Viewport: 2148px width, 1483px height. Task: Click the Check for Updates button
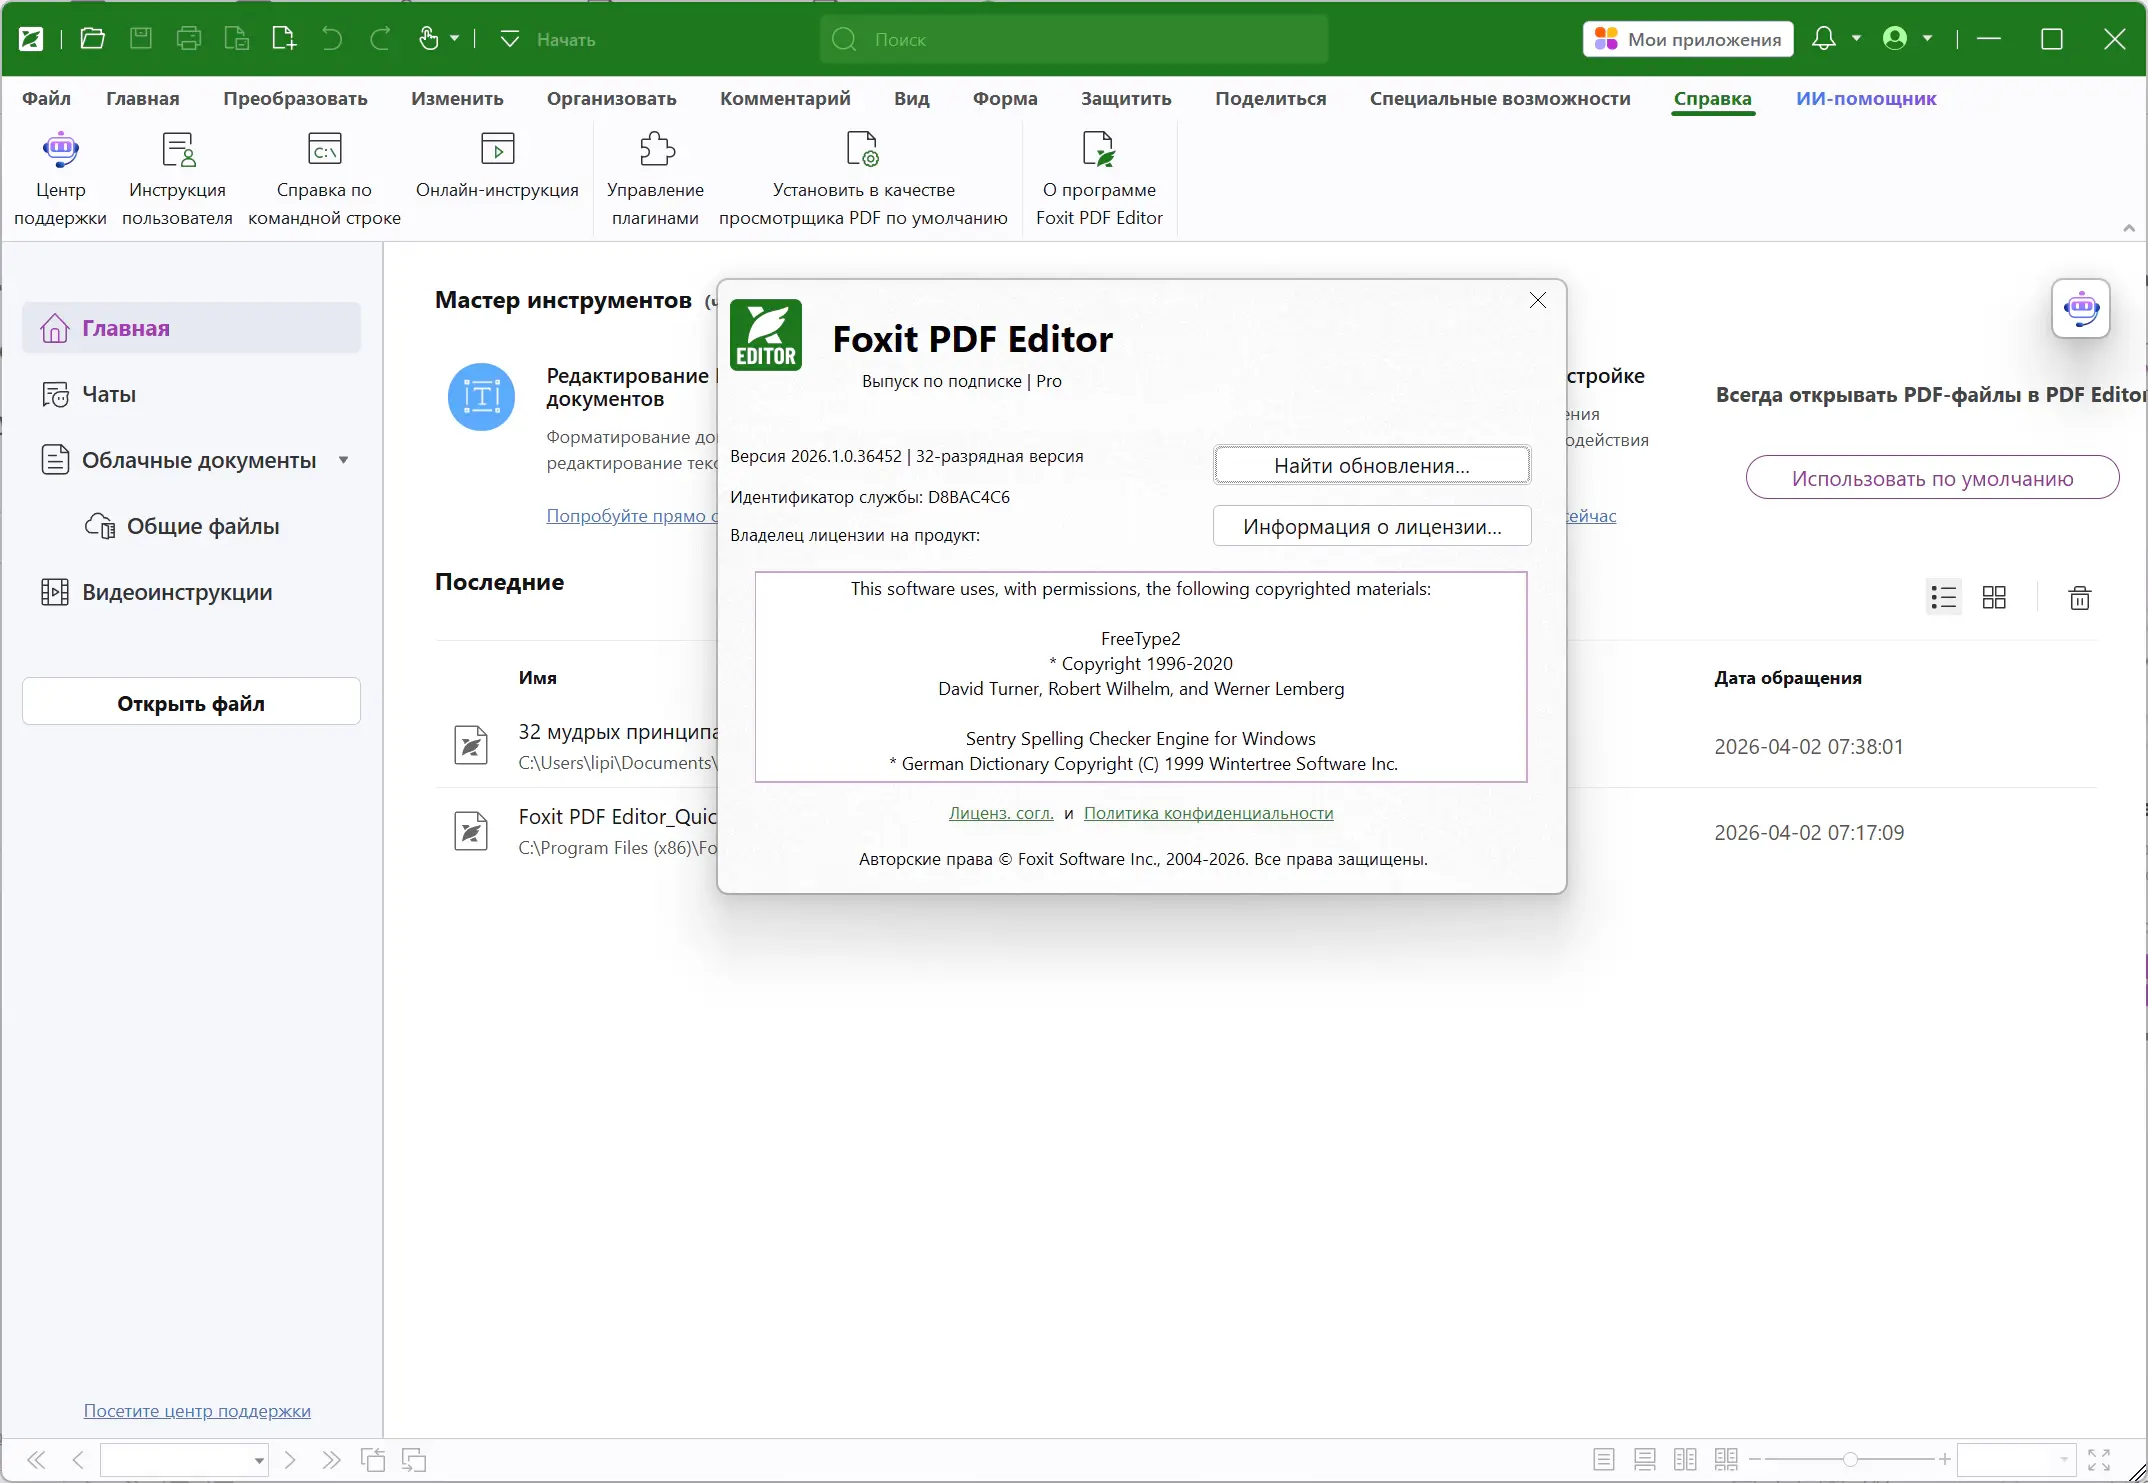coord(1371,466)
